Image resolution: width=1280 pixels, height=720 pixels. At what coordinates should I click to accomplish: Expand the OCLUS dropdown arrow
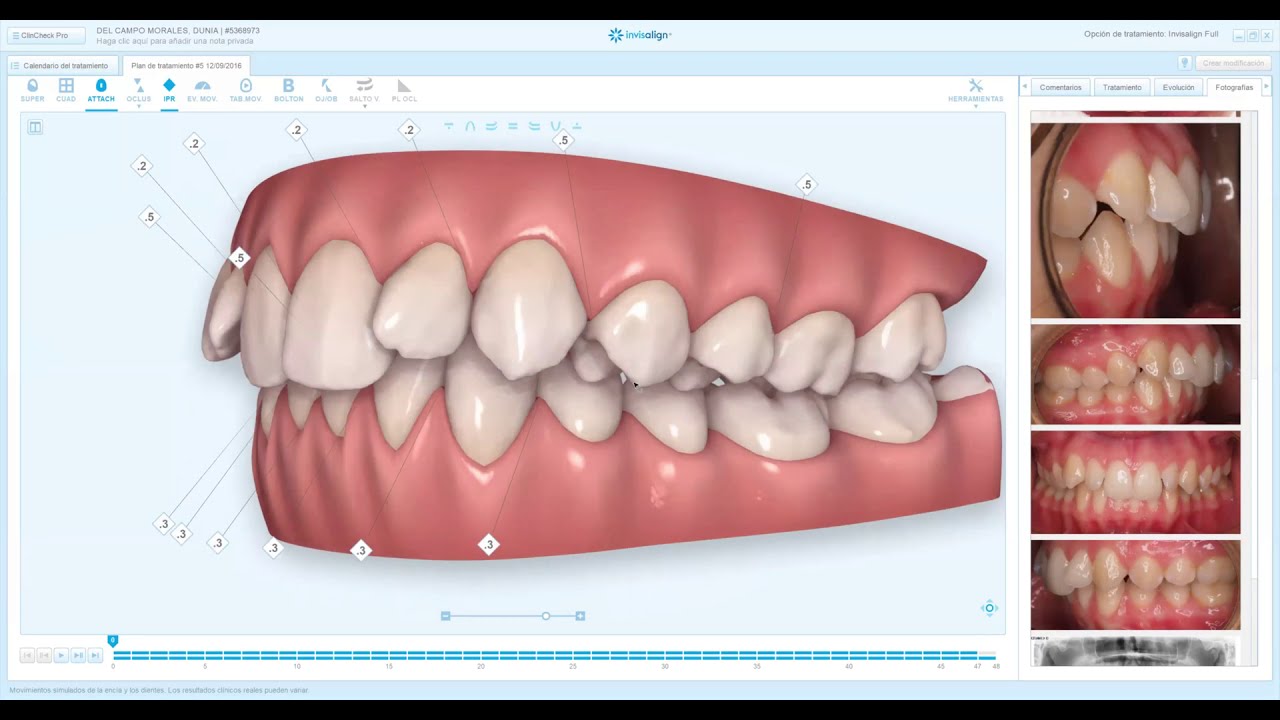[x=139, y=106]
